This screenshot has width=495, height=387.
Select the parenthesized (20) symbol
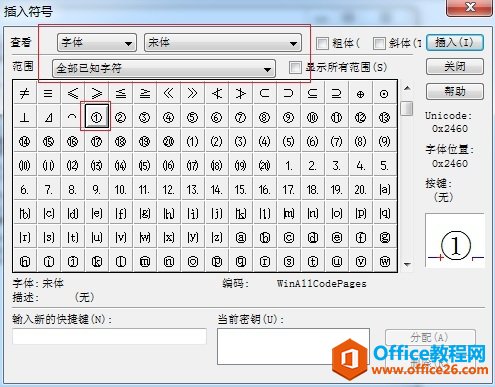264,165
